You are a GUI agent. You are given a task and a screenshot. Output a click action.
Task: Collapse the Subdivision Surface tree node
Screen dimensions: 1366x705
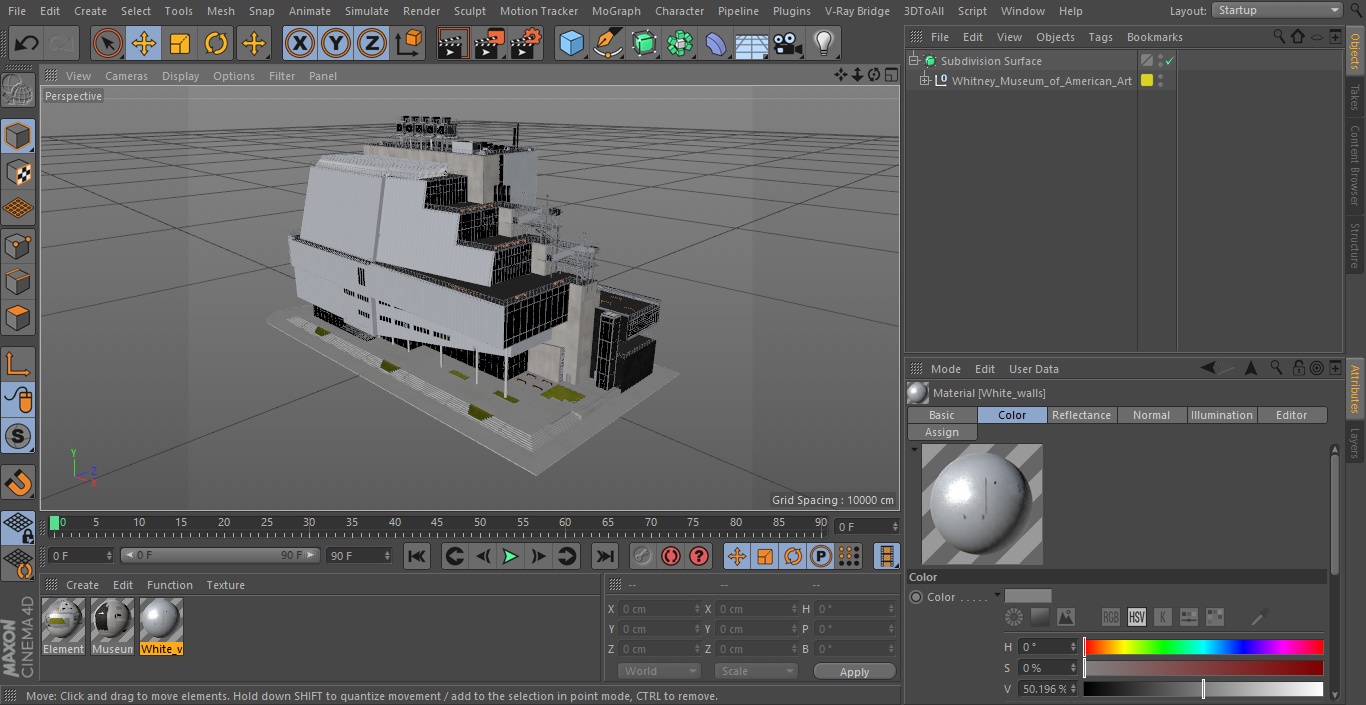coord(913,61)
